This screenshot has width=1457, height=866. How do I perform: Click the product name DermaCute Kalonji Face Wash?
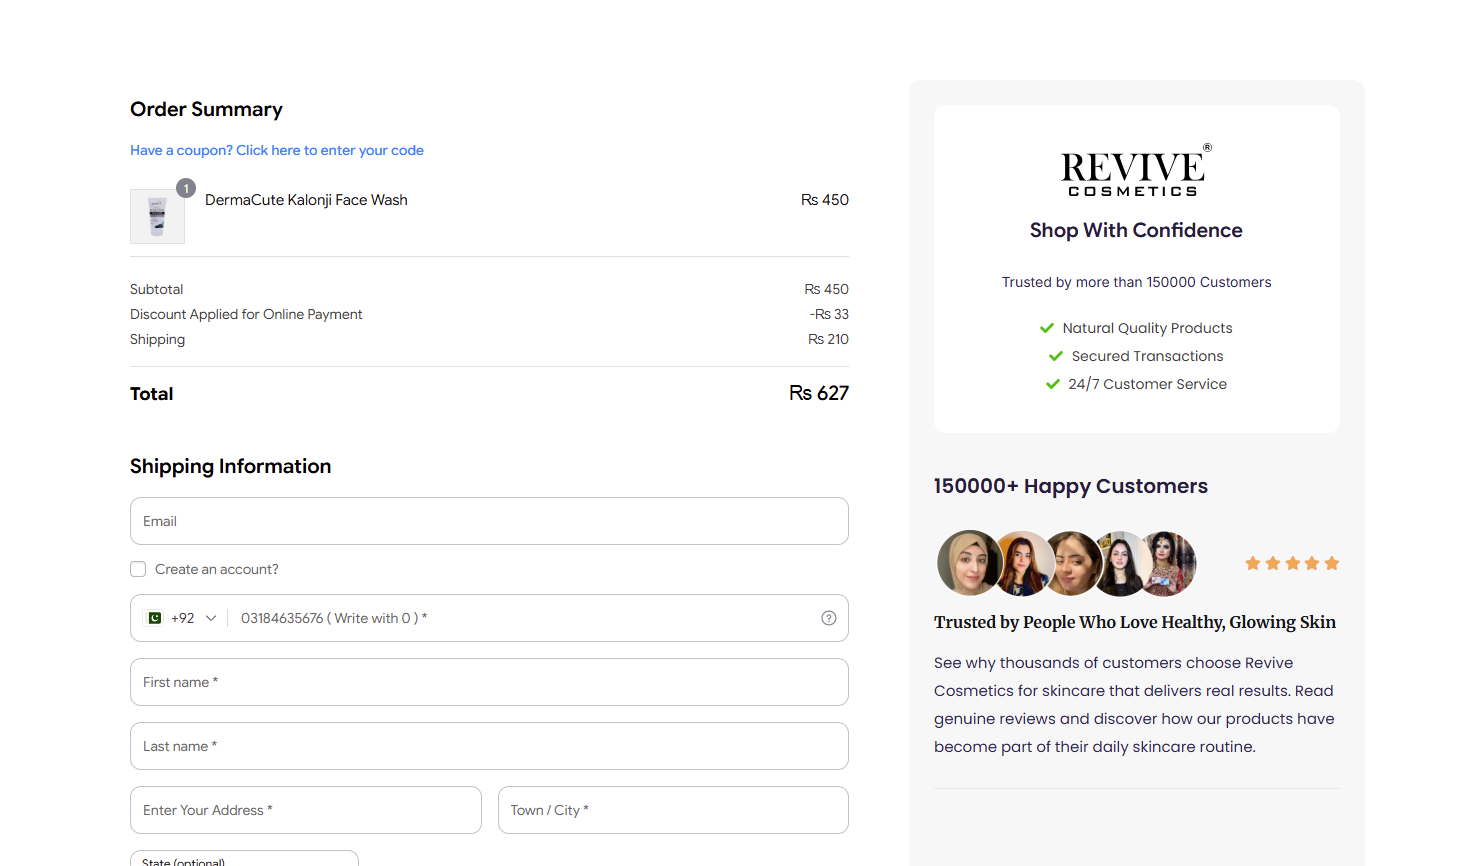point(306,200)
